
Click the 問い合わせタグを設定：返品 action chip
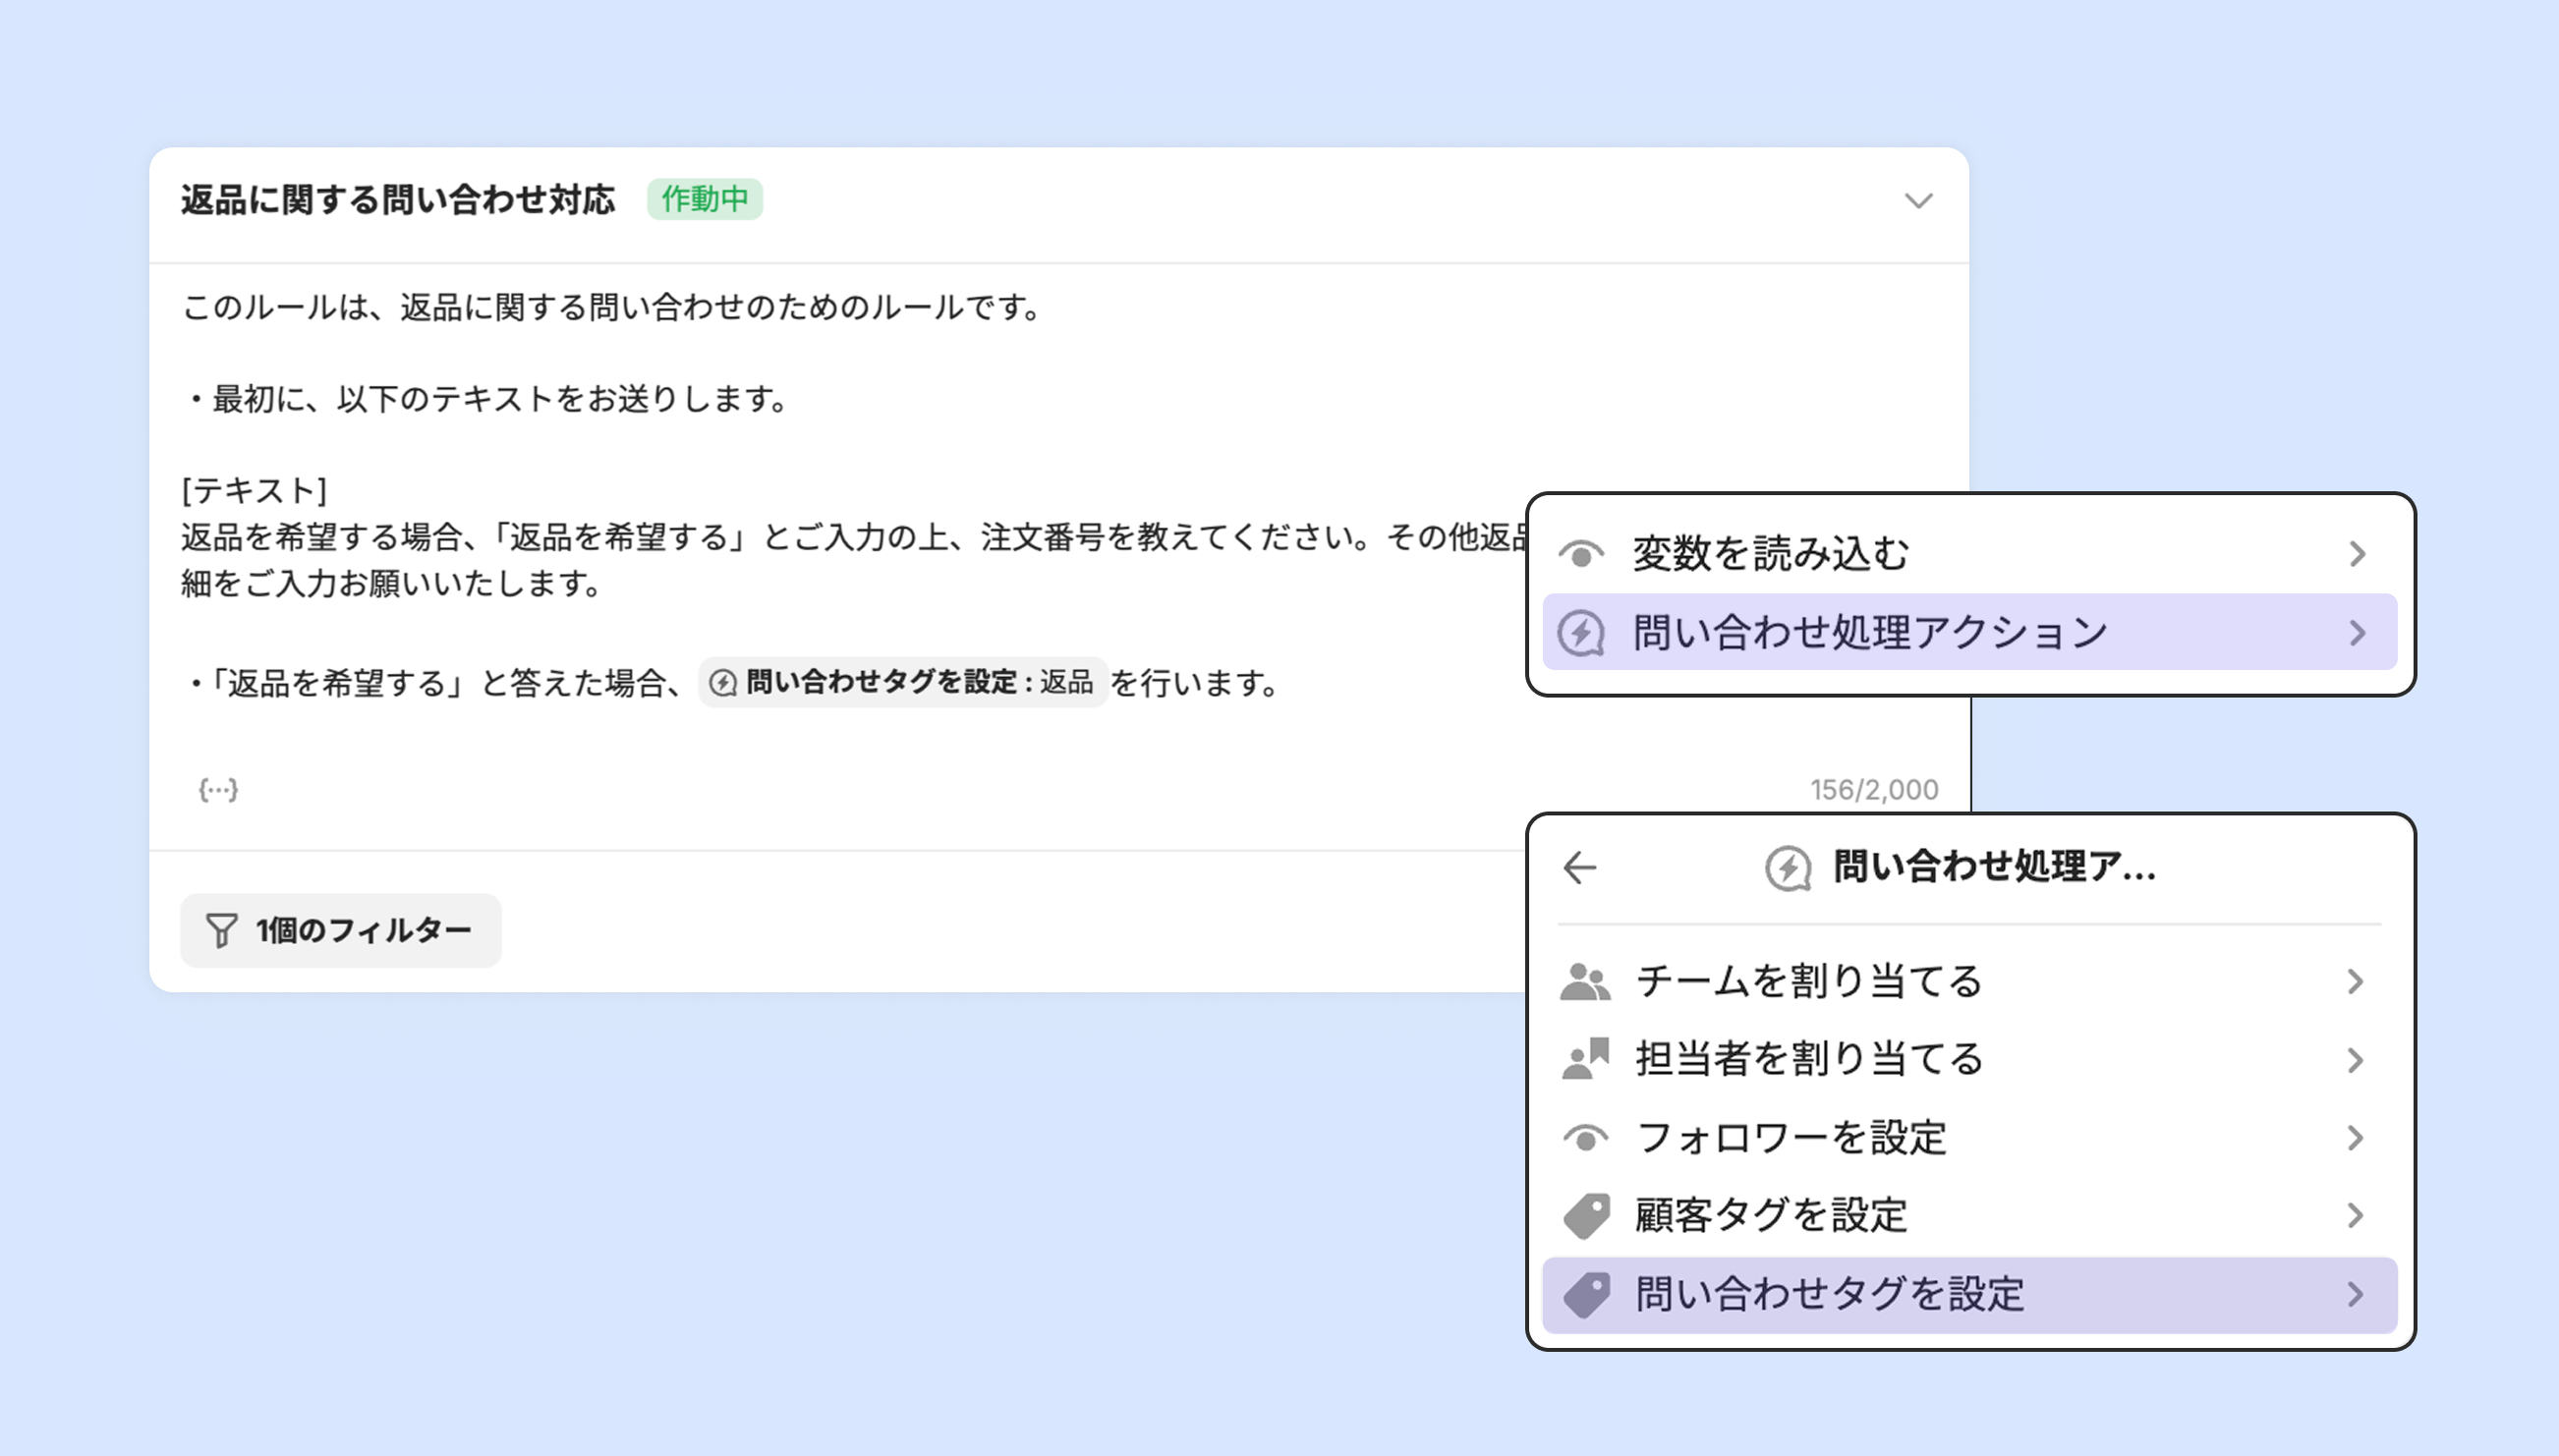(x=902, y=683)
